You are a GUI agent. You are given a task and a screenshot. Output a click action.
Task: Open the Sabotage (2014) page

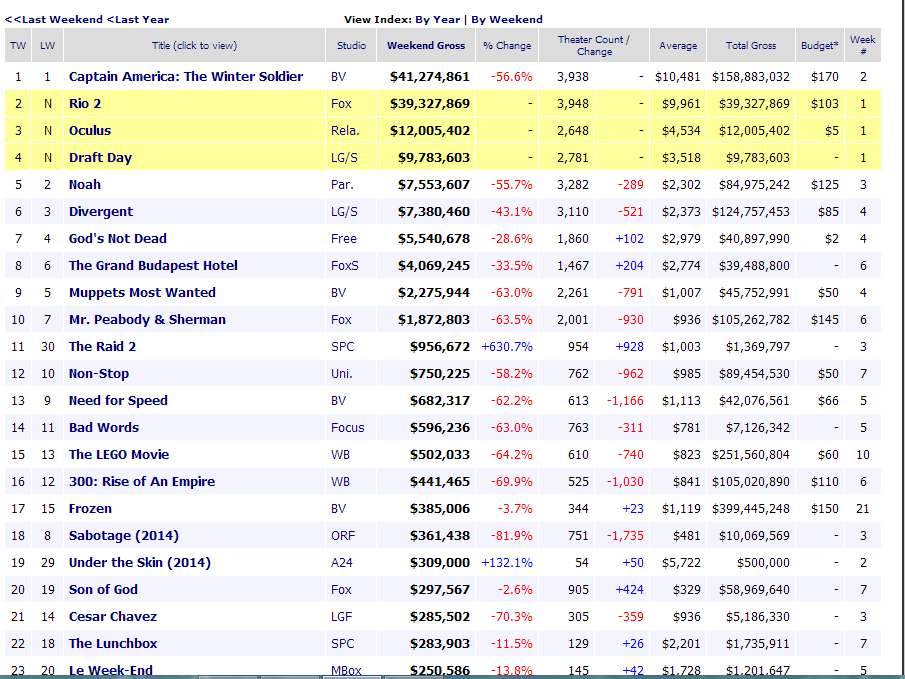[124, 536]
